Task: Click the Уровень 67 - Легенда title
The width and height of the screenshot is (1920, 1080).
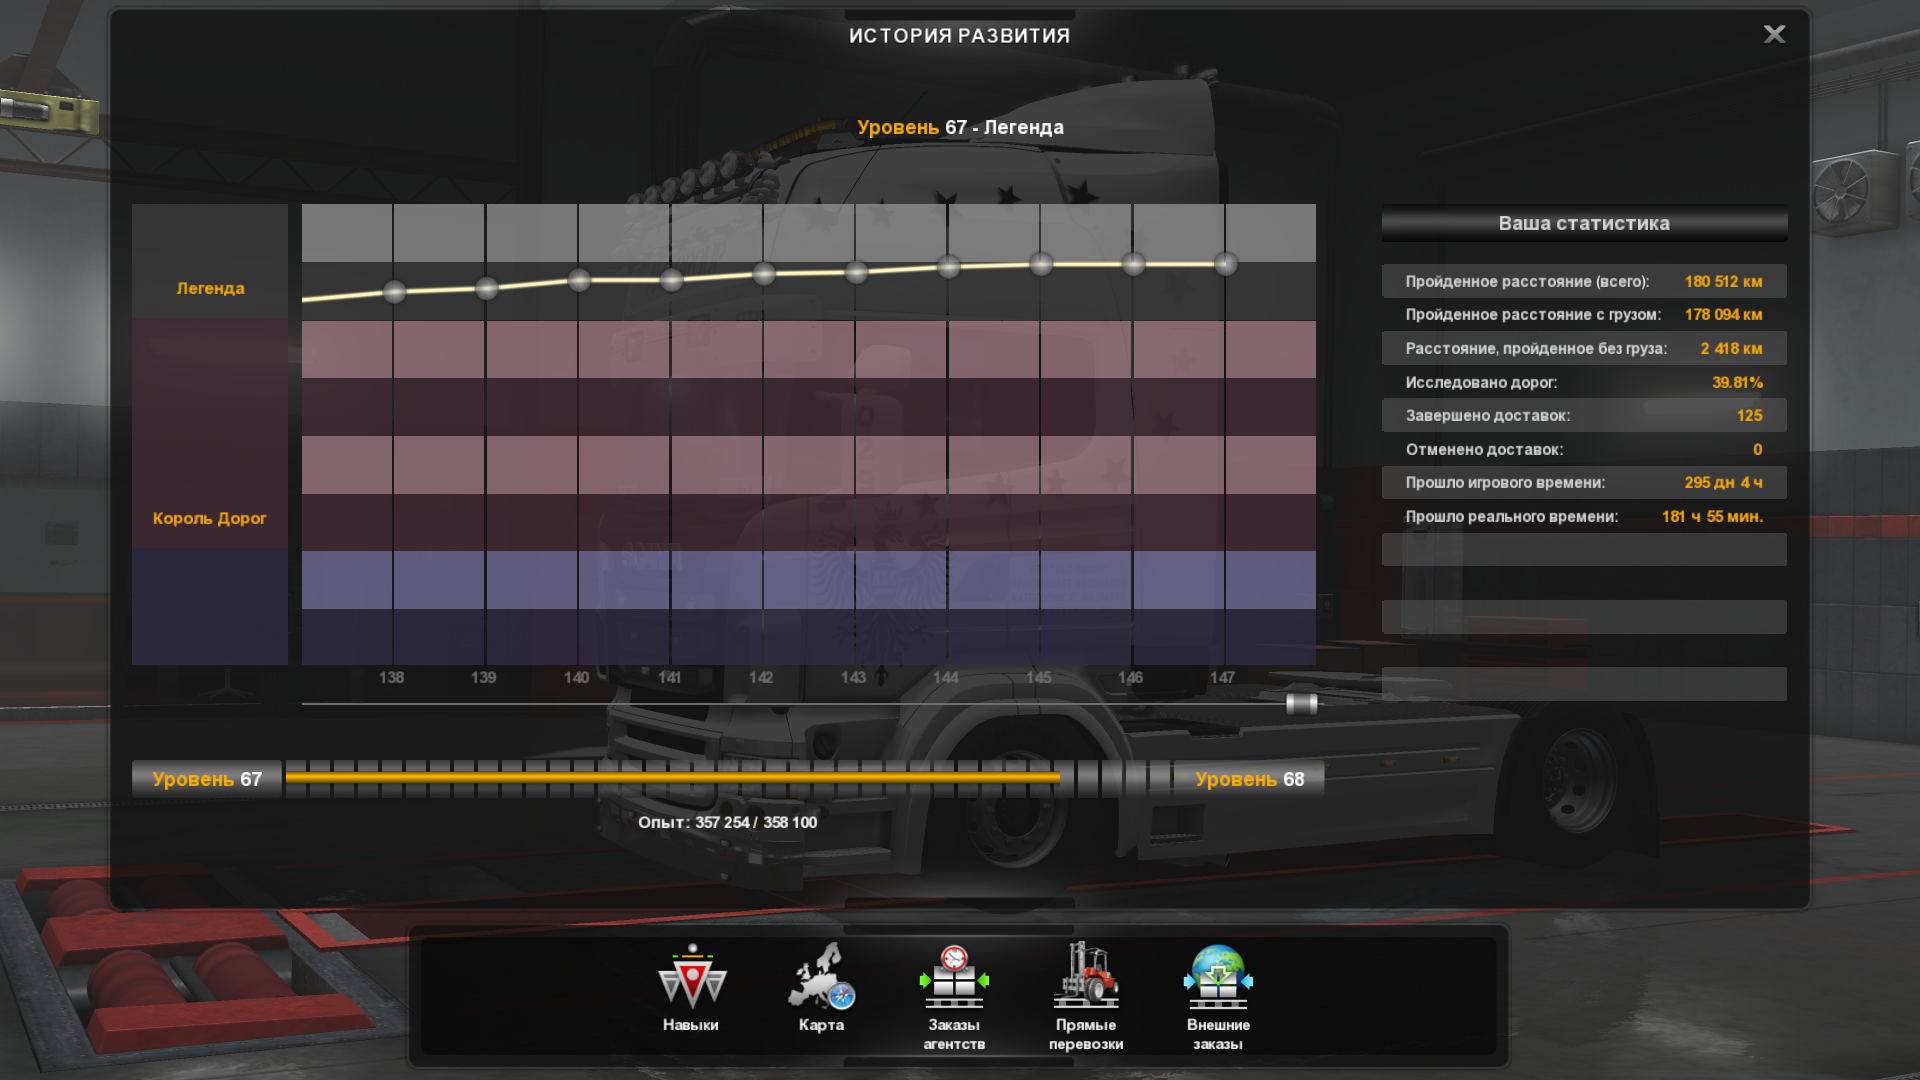Action: 960,127
